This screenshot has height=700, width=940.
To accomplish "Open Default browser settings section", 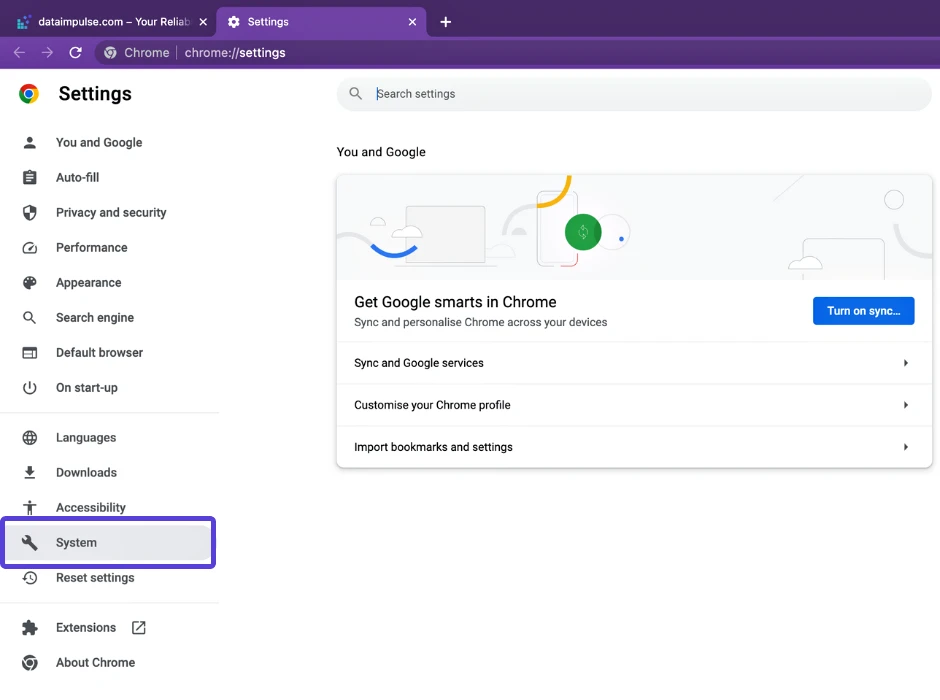I will (100, 353).
